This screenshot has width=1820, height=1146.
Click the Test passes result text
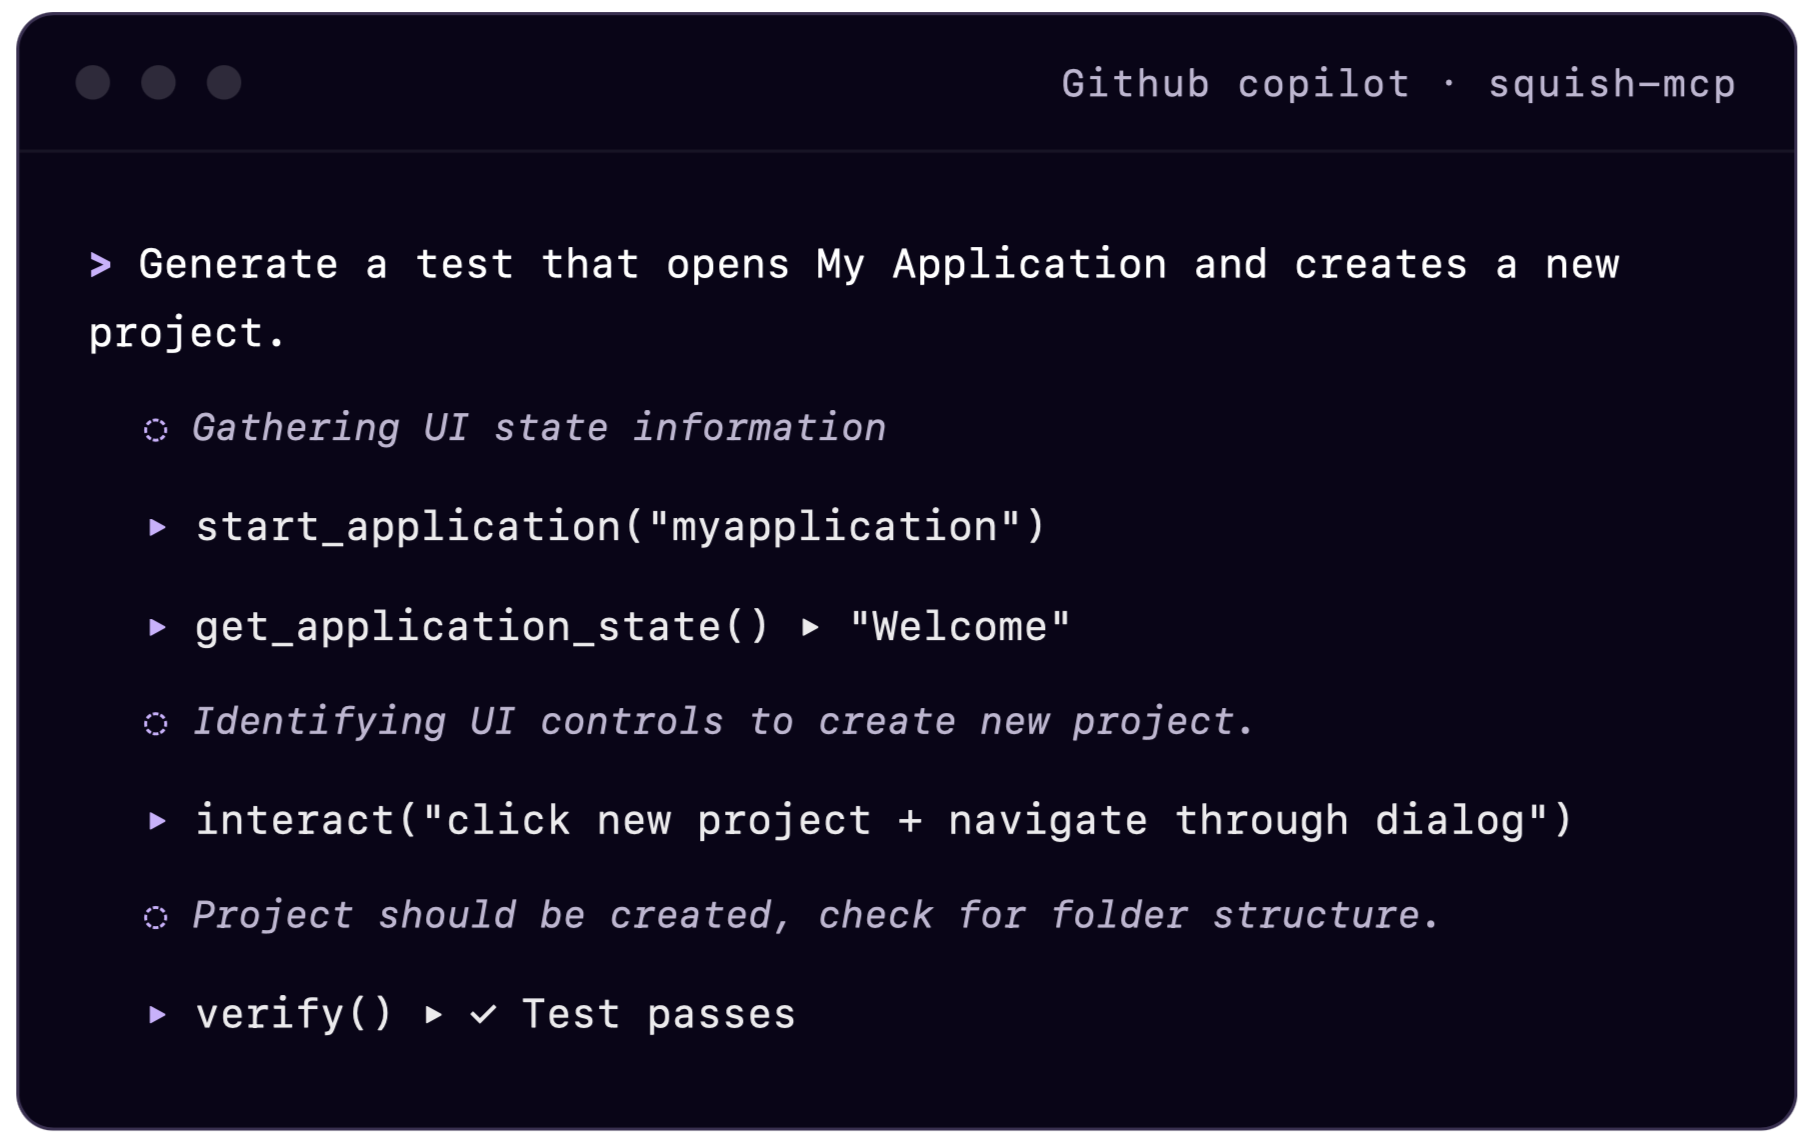(659, 1015)
